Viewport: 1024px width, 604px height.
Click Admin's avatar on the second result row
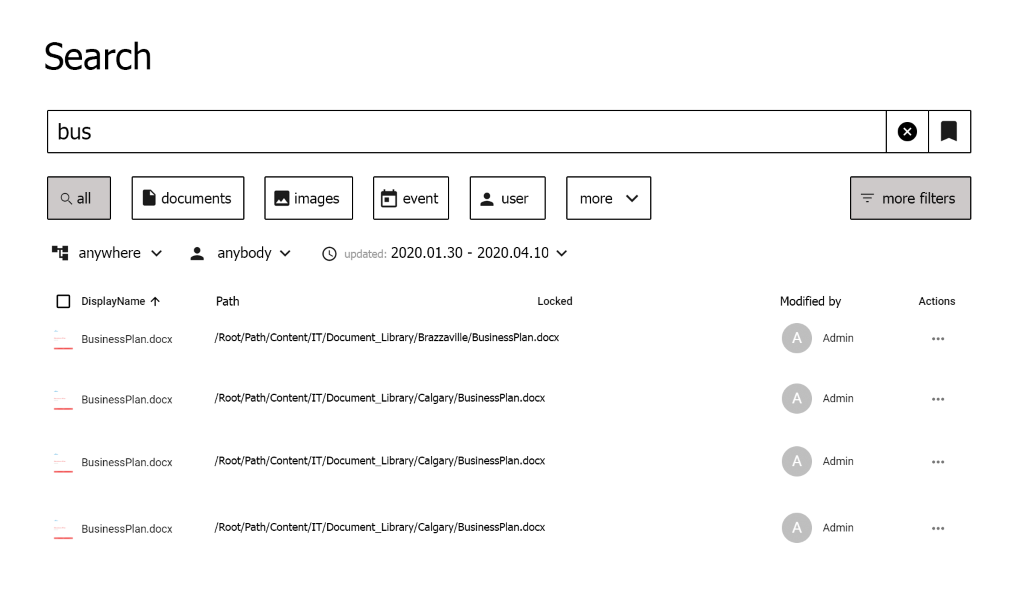tap(796, 398)
